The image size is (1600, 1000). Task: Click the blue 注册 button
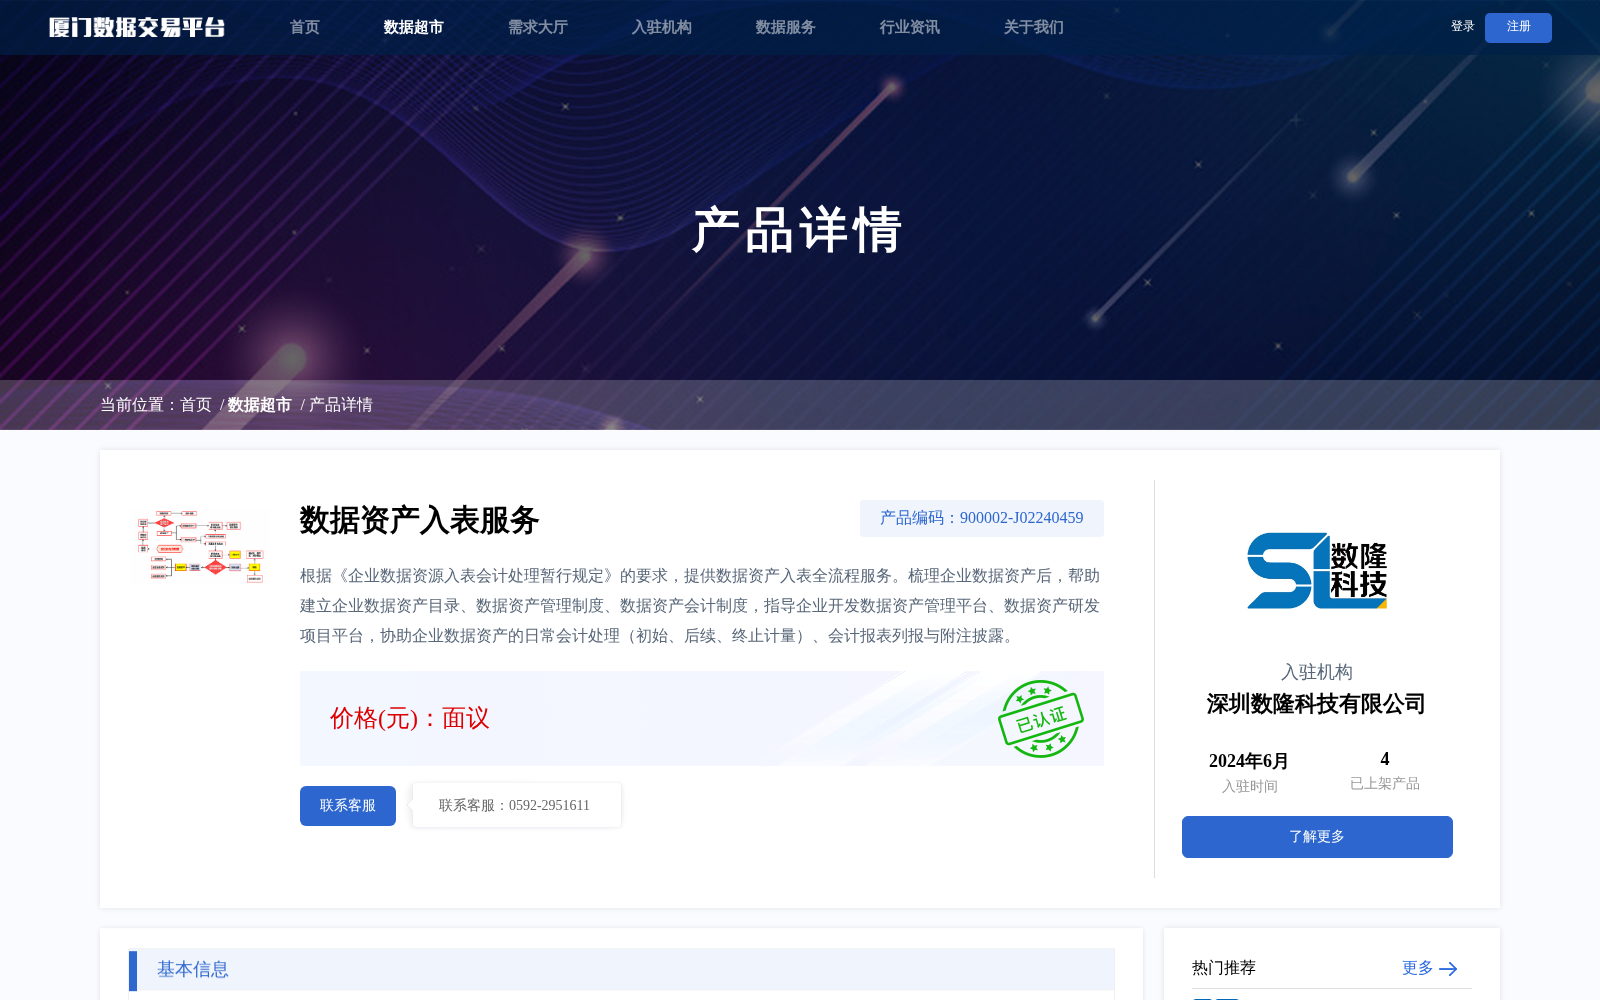point(1518,27)
